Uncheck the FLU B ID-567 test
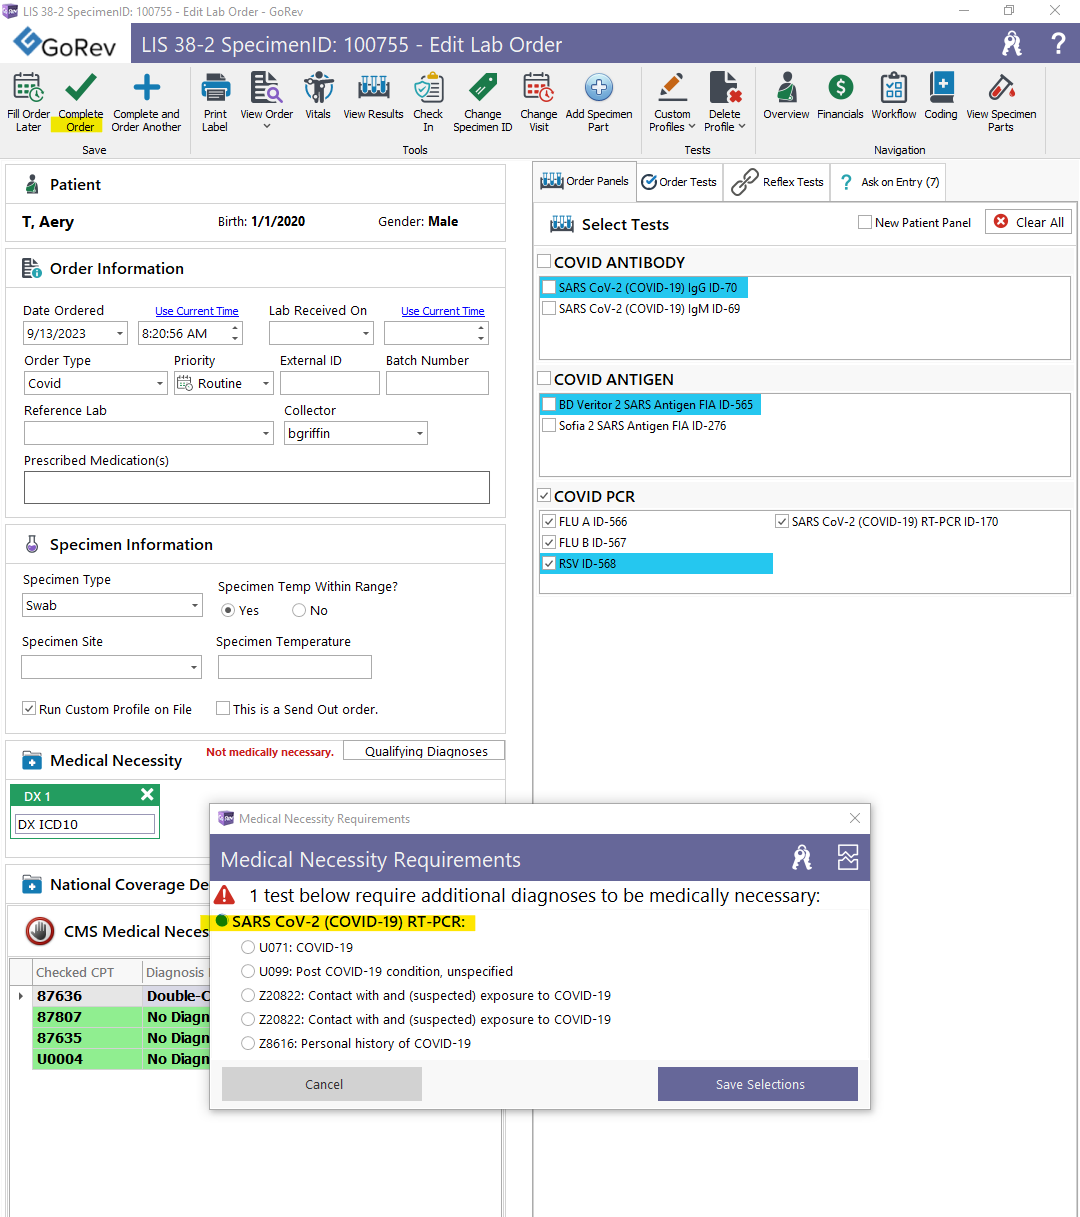1080x1217 pixels. point(549,543)
